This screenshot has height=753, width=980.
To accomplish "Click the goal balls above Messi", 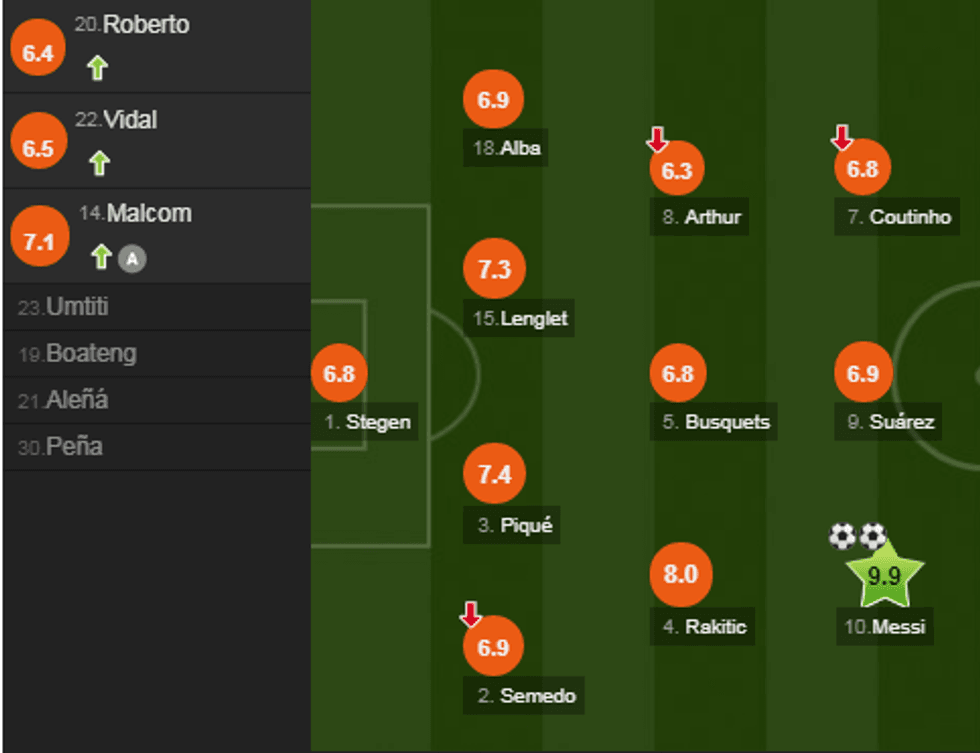I will pyautogui.click(x=858, y=537).
